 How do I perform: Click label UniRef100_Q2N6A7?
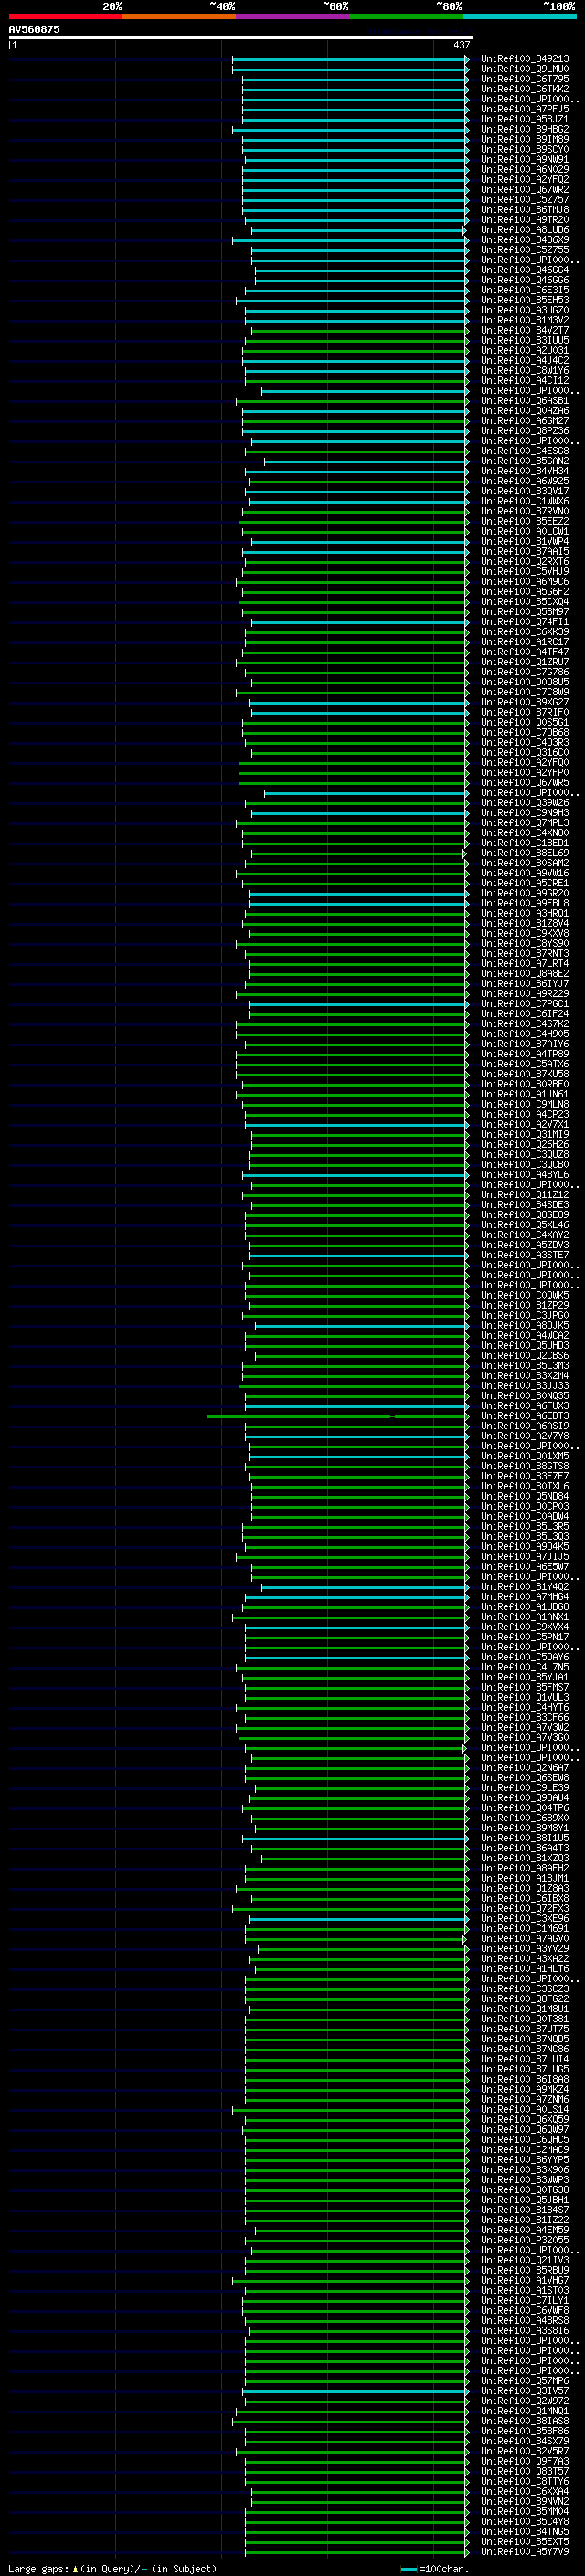[525, 1768]
